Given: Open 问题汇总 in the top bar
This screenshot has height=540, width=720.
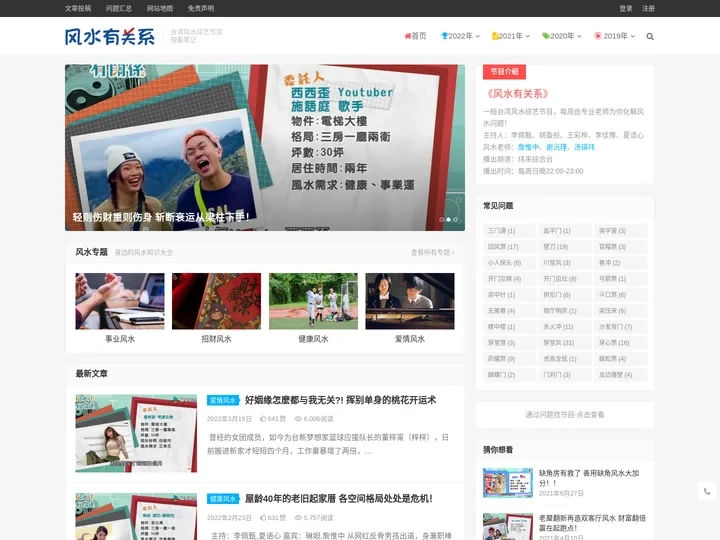Looking at the screenshot, I should [x=118, y=8].
